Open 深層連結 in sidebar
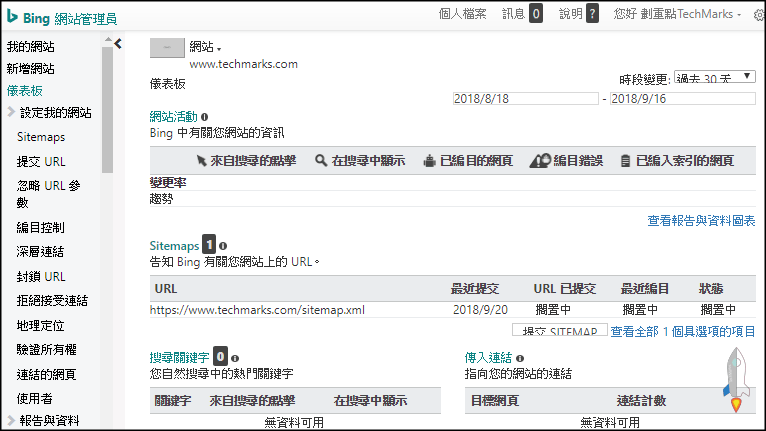 (x=40, y=252)
